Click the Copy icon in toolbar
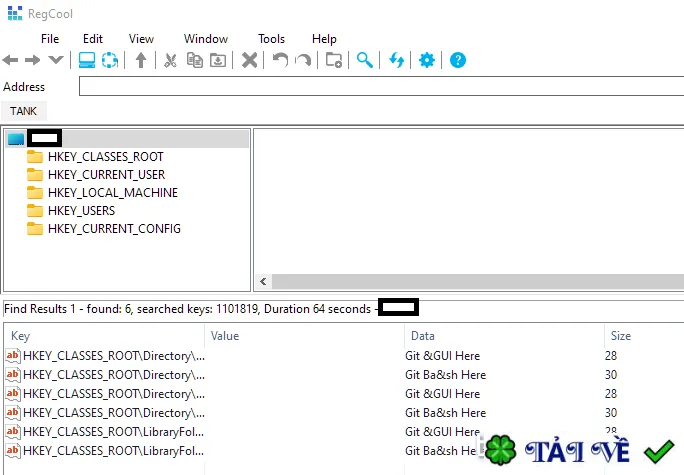This screenshot has width=684, height=475. 195,60
